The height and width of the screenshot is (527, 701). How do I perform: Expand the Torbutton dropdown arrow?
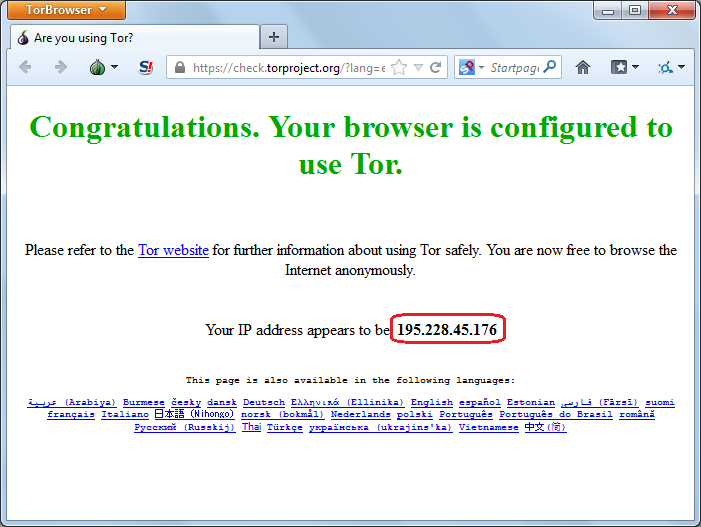tap(114, 67)
